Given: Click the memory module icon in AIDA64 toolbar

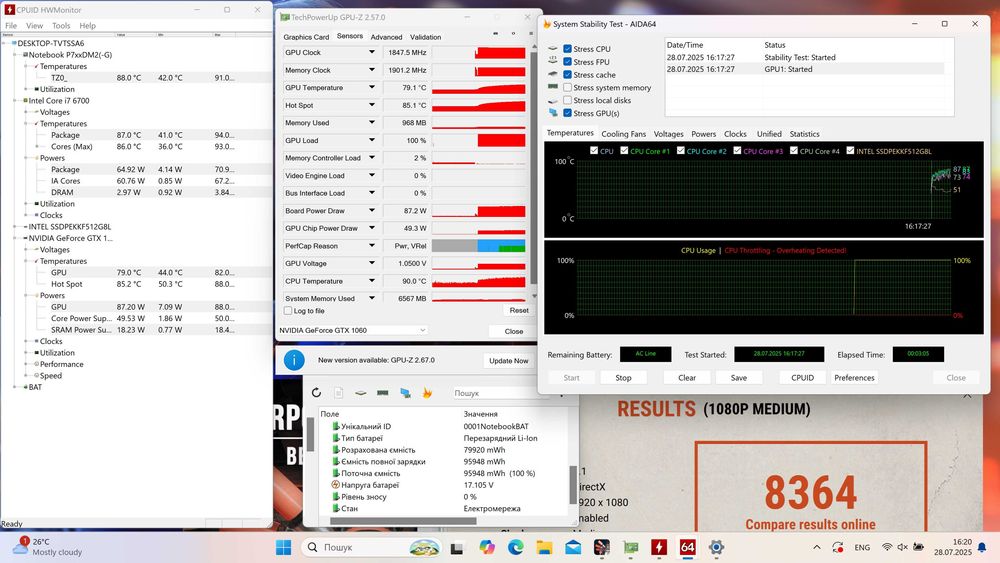Looking at the screenshot, I should pyautogui.click(x=383, y=393).
